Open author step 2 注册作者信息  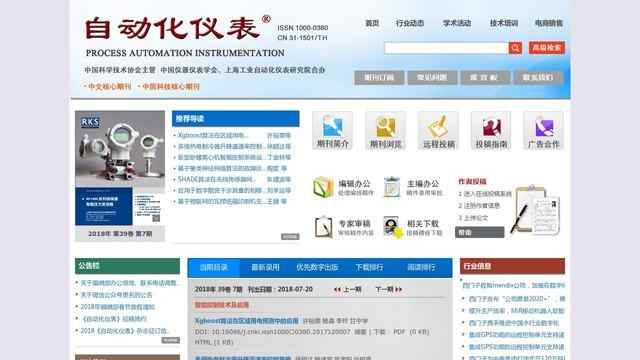pyautogui.click(x=479, y=206)
